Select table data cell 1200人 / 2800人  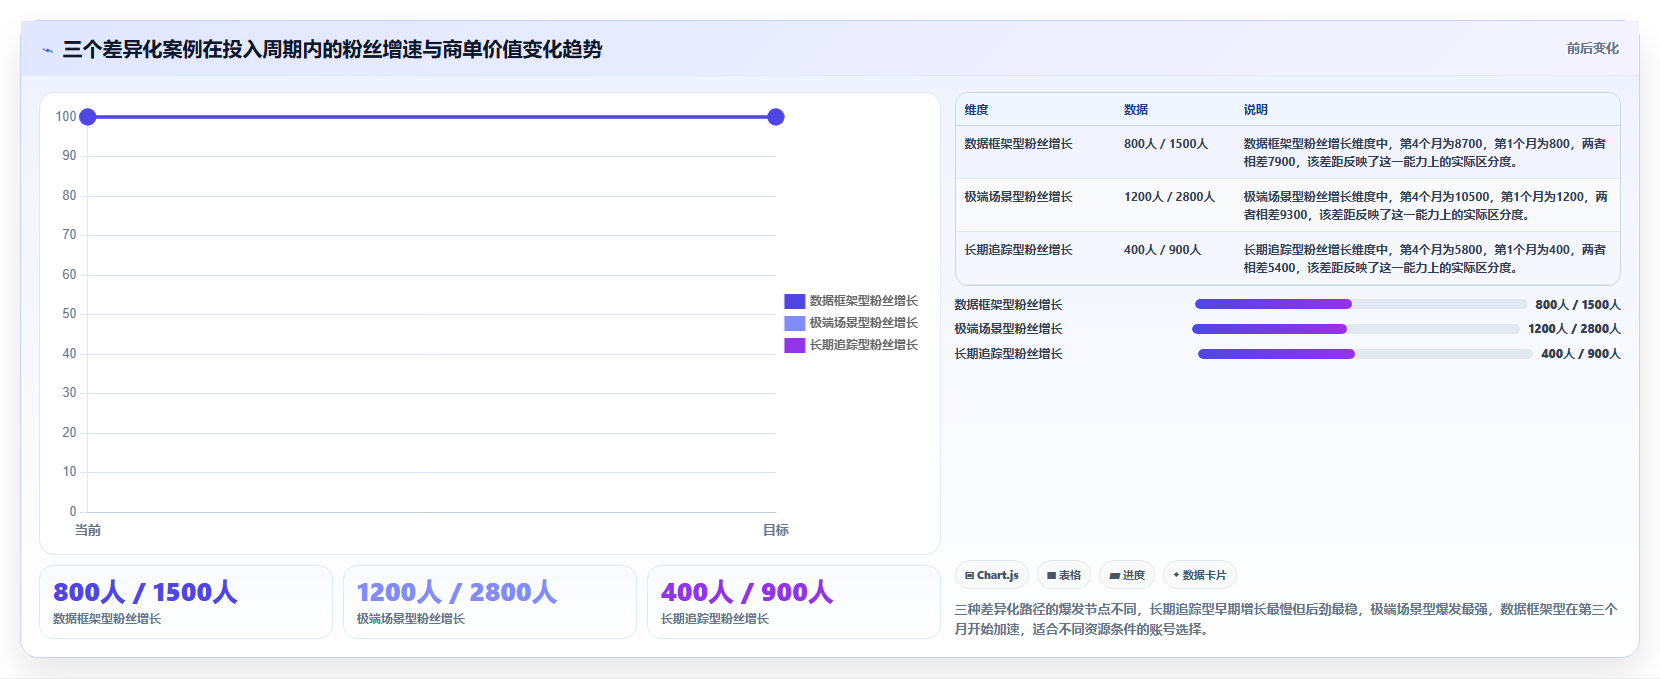coord(1169,197)
